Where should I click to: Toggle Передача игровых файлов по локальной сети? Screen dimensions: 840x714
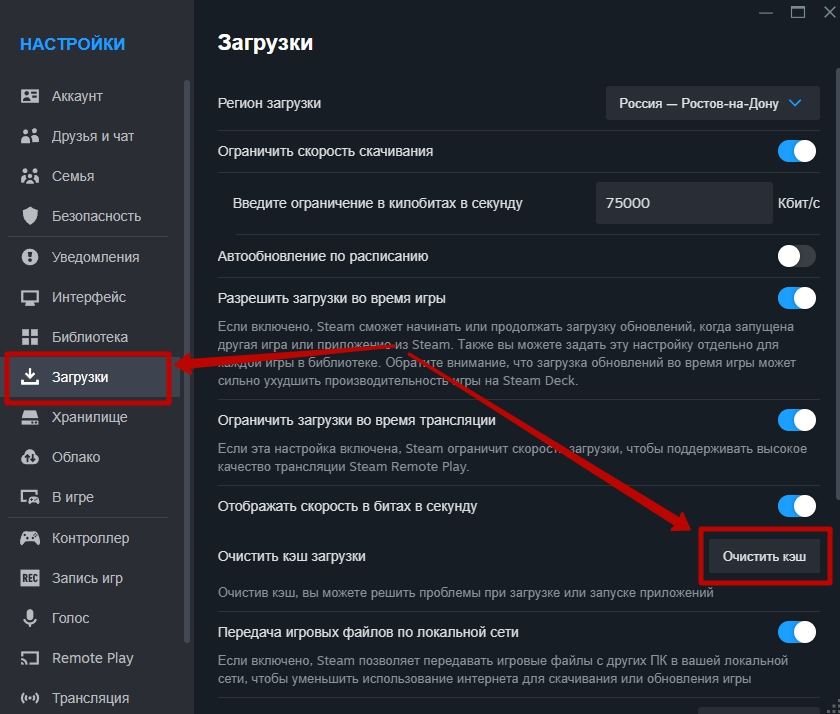[797, 632]
